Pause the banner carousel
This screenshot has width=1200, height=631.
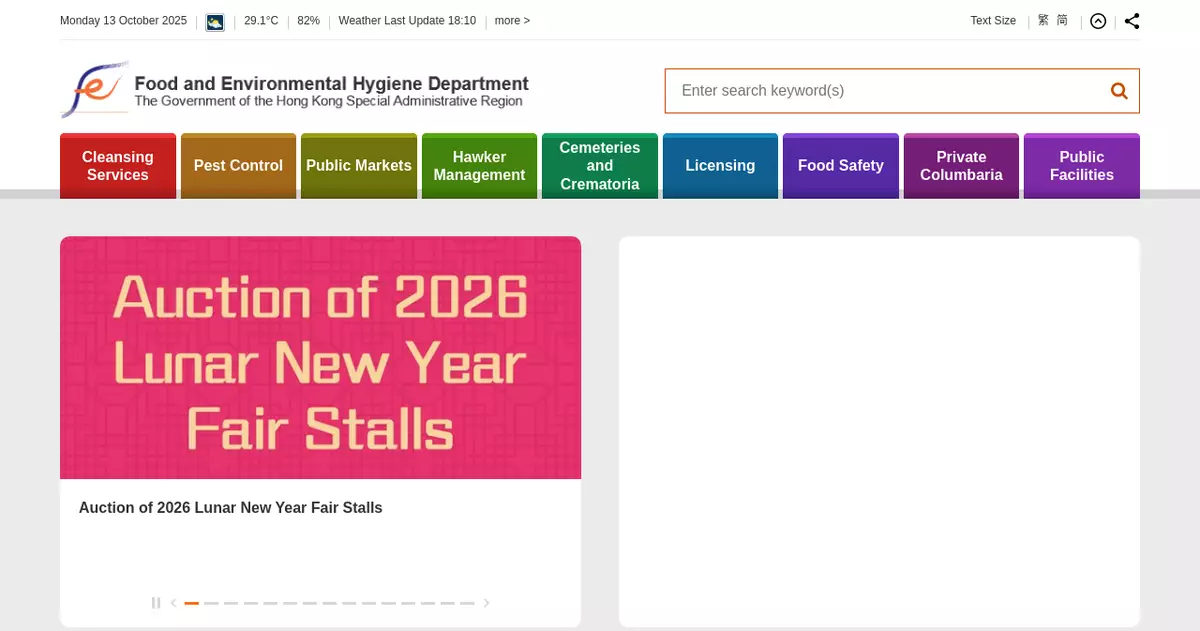[x=155, y=603]
